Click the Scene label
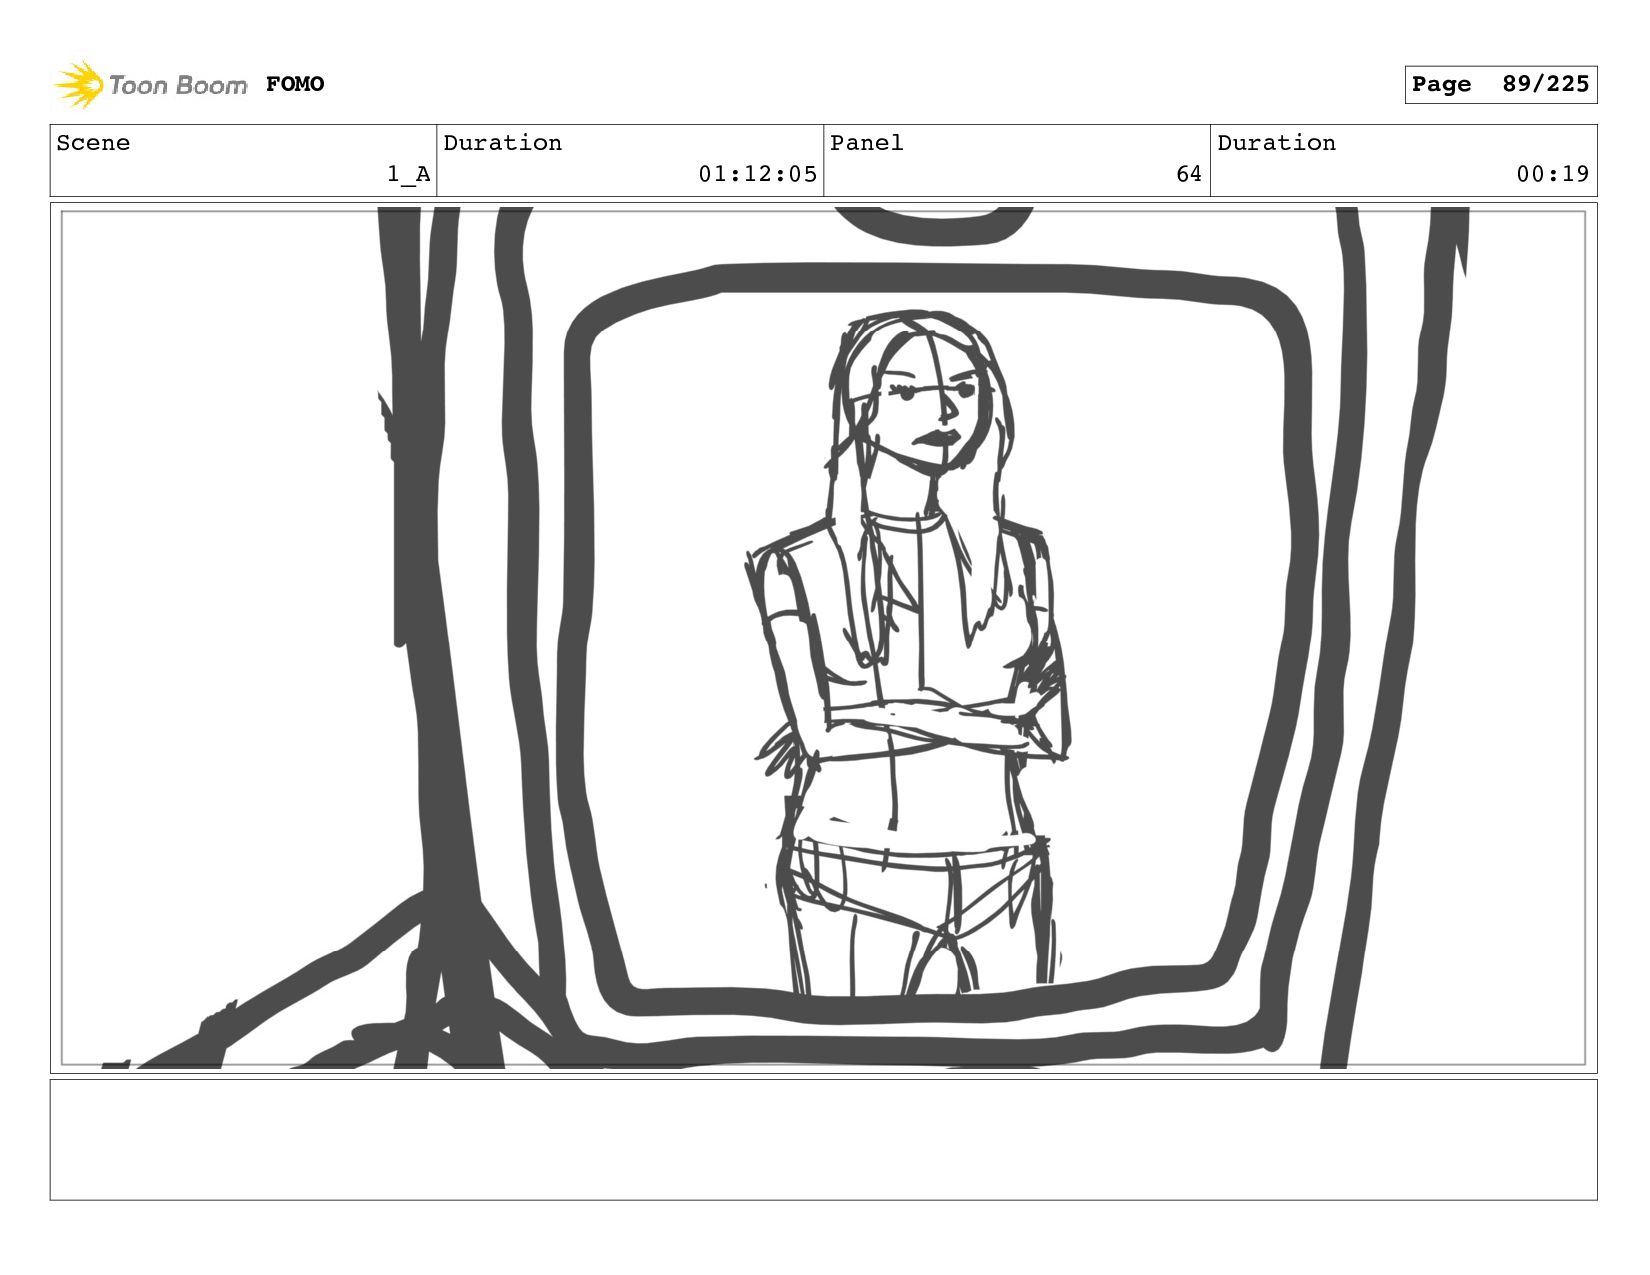Image resolution: width=1650 pixels, height=1275 pixels. click(x=93, y=143)
